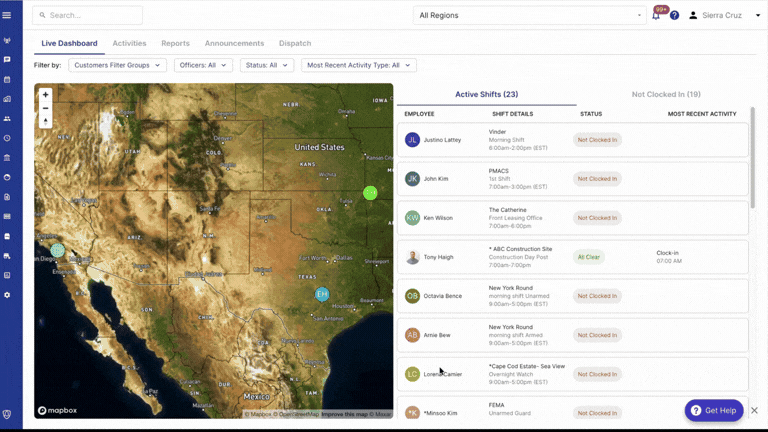This screenshot has width=768, height=432.
Task: Click the JL avatar for Justino Lattey
Action: (412, 140)
